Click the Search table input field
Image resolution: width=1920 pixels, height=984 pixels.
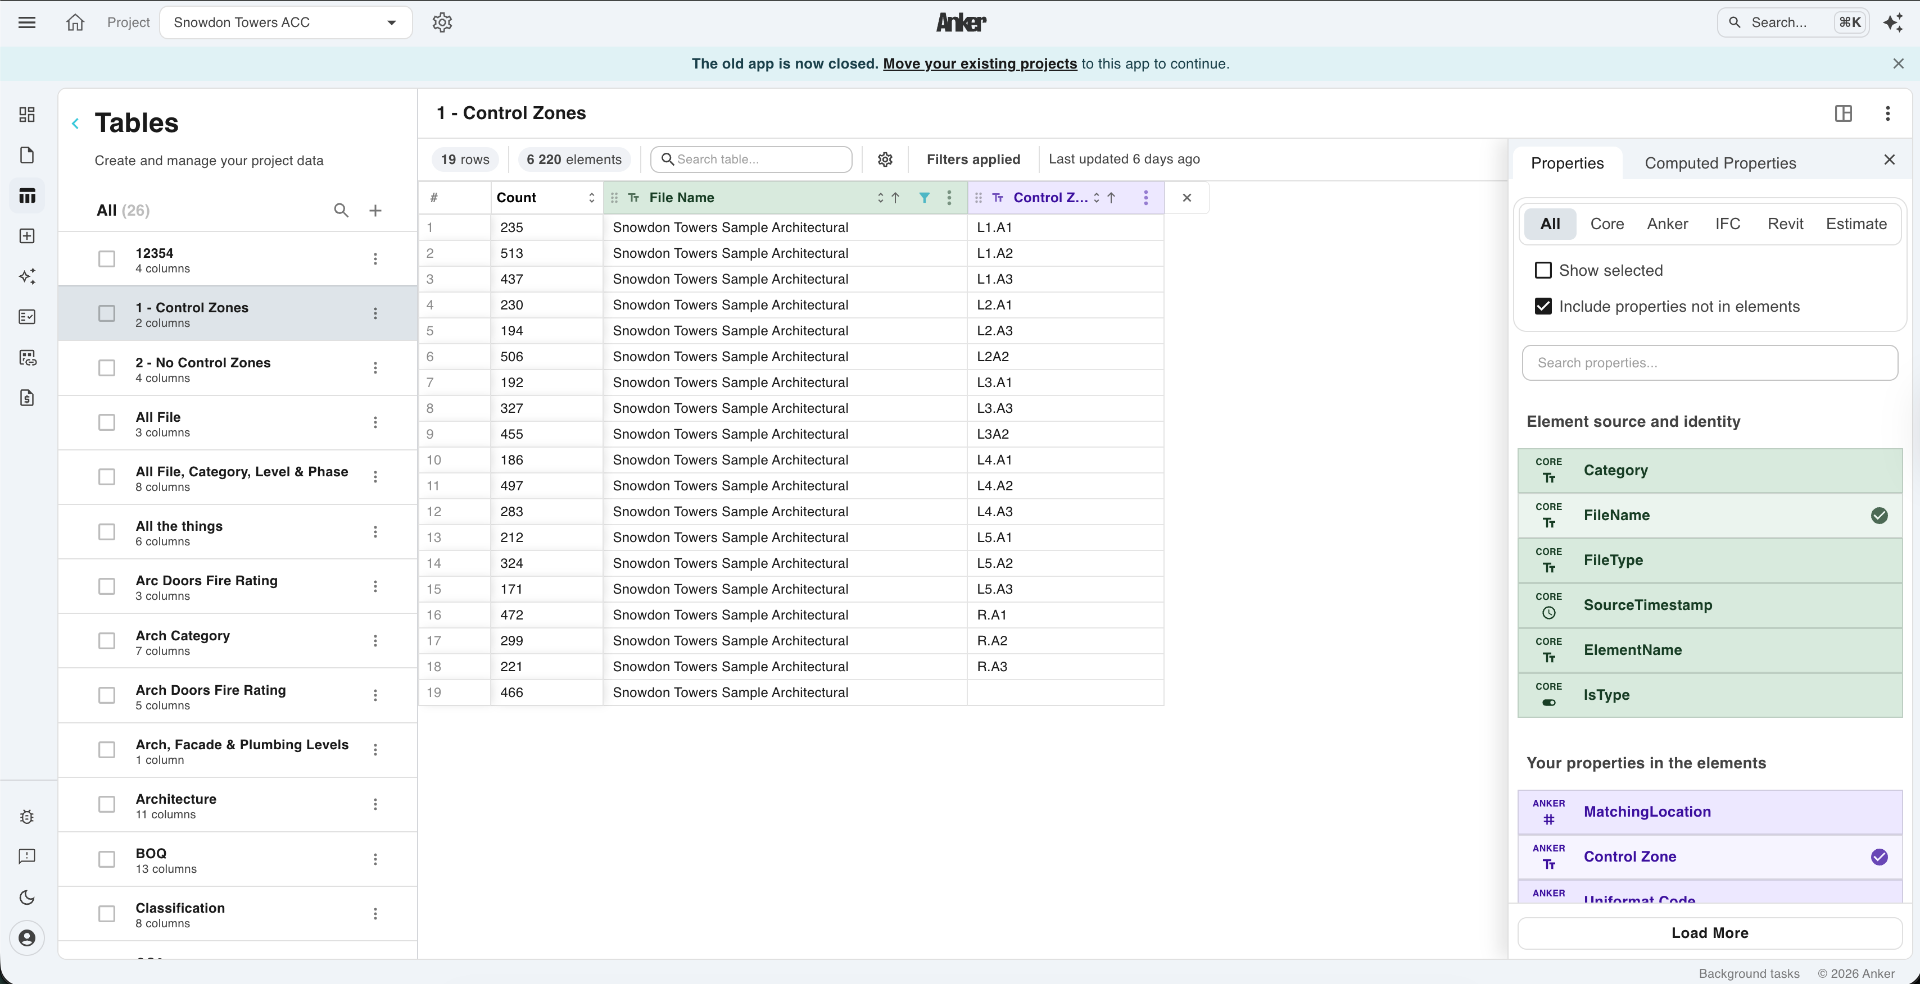[x=751, y=159]
